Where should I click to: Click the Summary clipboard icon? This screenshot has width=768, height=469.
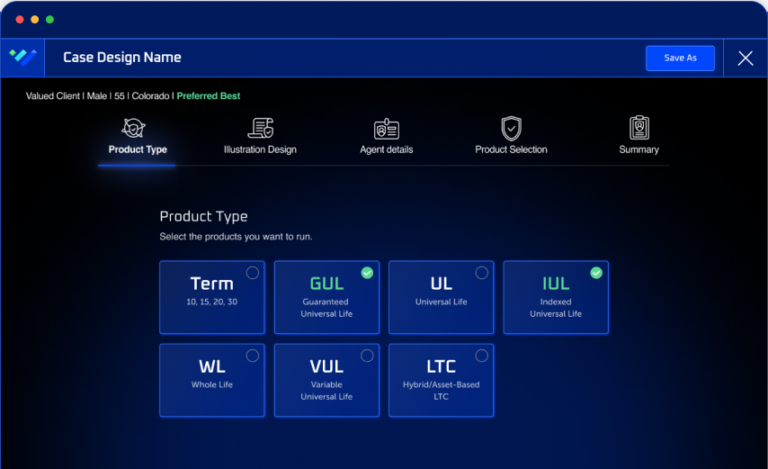(639, 128)
